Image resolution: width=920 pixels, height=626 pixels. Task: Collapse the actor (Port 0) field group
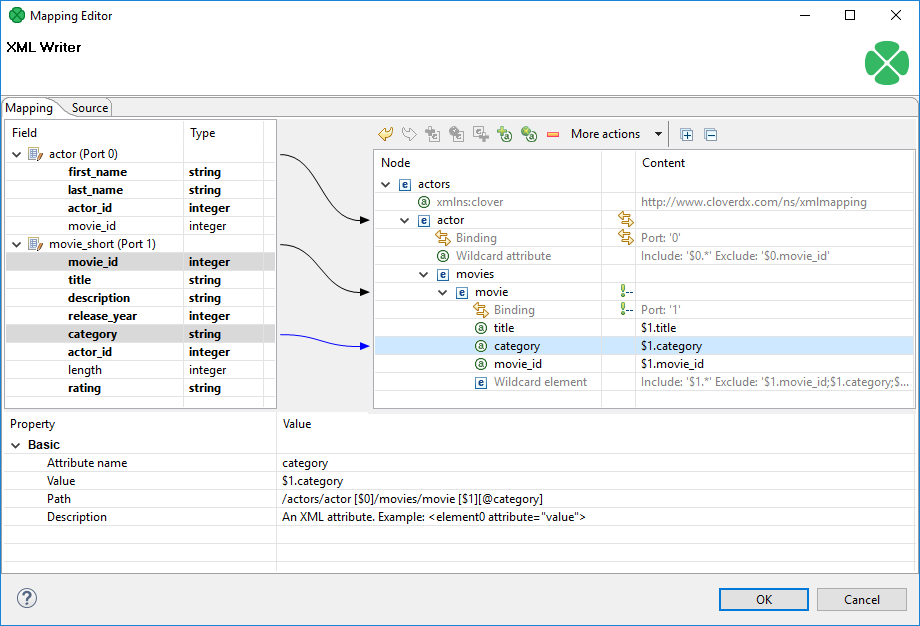point(16,154)
